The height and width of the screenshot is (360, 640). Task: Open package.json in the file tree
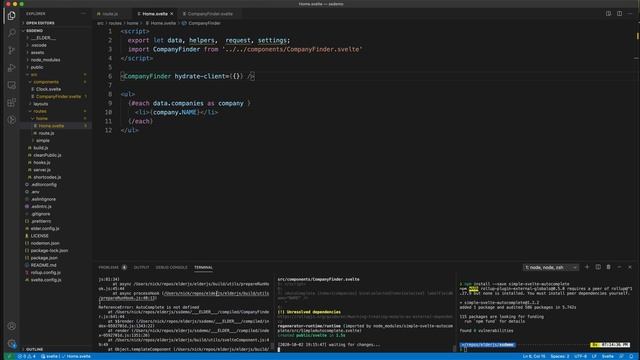(x=44, y=258)
